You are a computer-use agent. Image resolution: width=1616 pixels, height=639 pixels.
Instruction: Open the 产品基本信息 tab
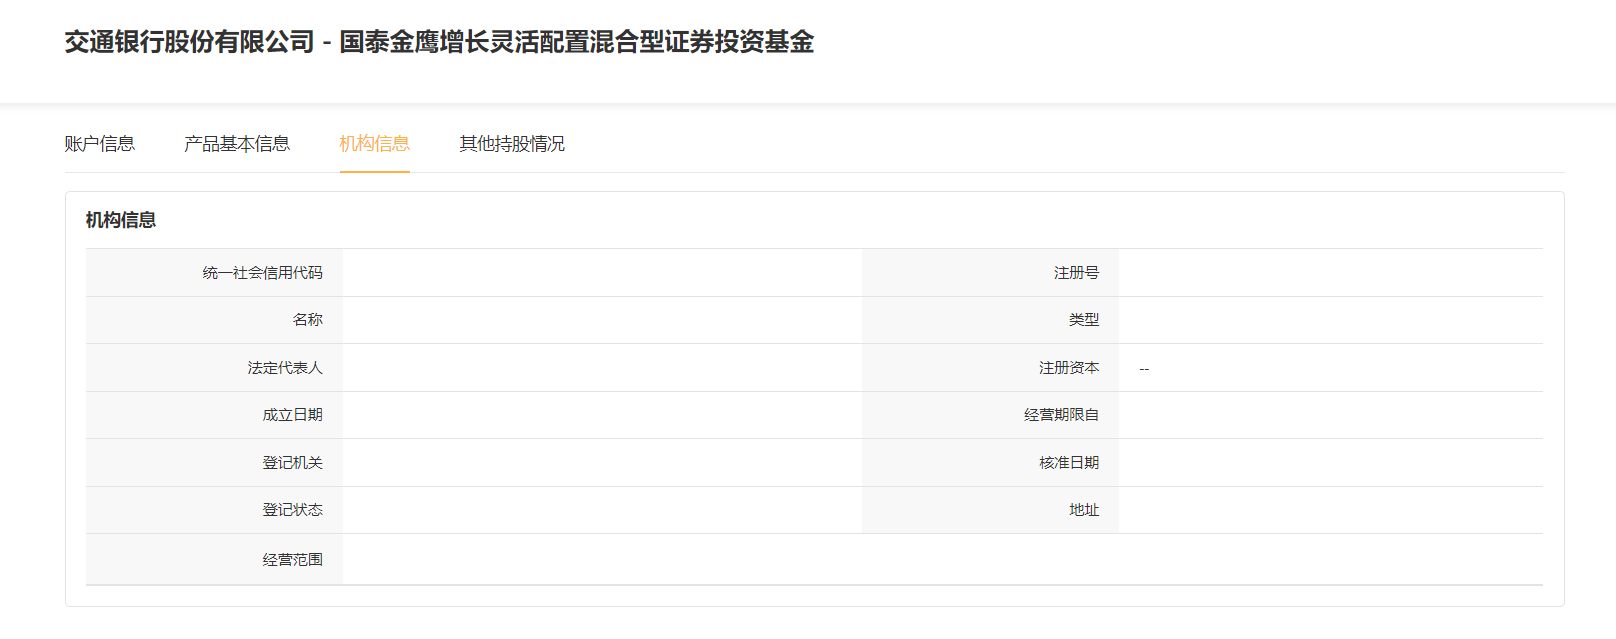click(237, 144)
